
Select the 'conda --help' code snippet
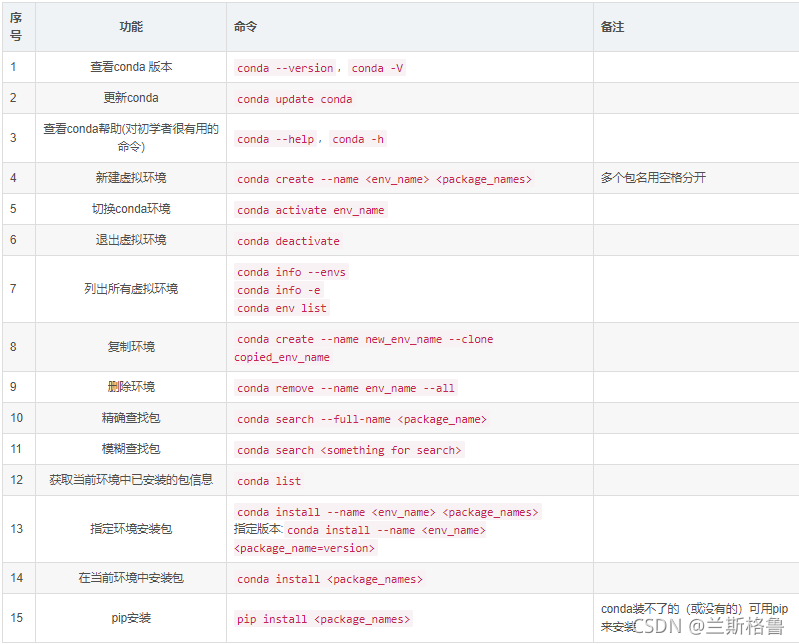(275, 139)
